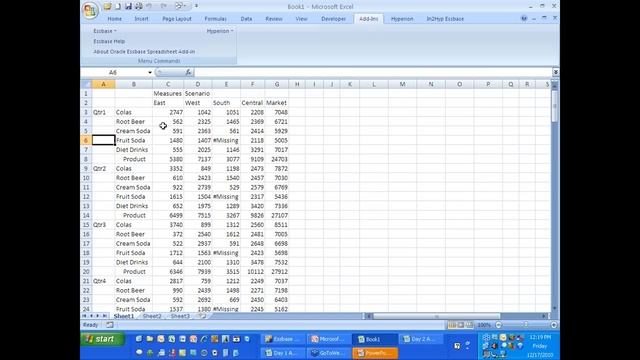Open the Hyperion ribbon tab
The height and width of the screenshot is (360, 640).
coord(402,19)
